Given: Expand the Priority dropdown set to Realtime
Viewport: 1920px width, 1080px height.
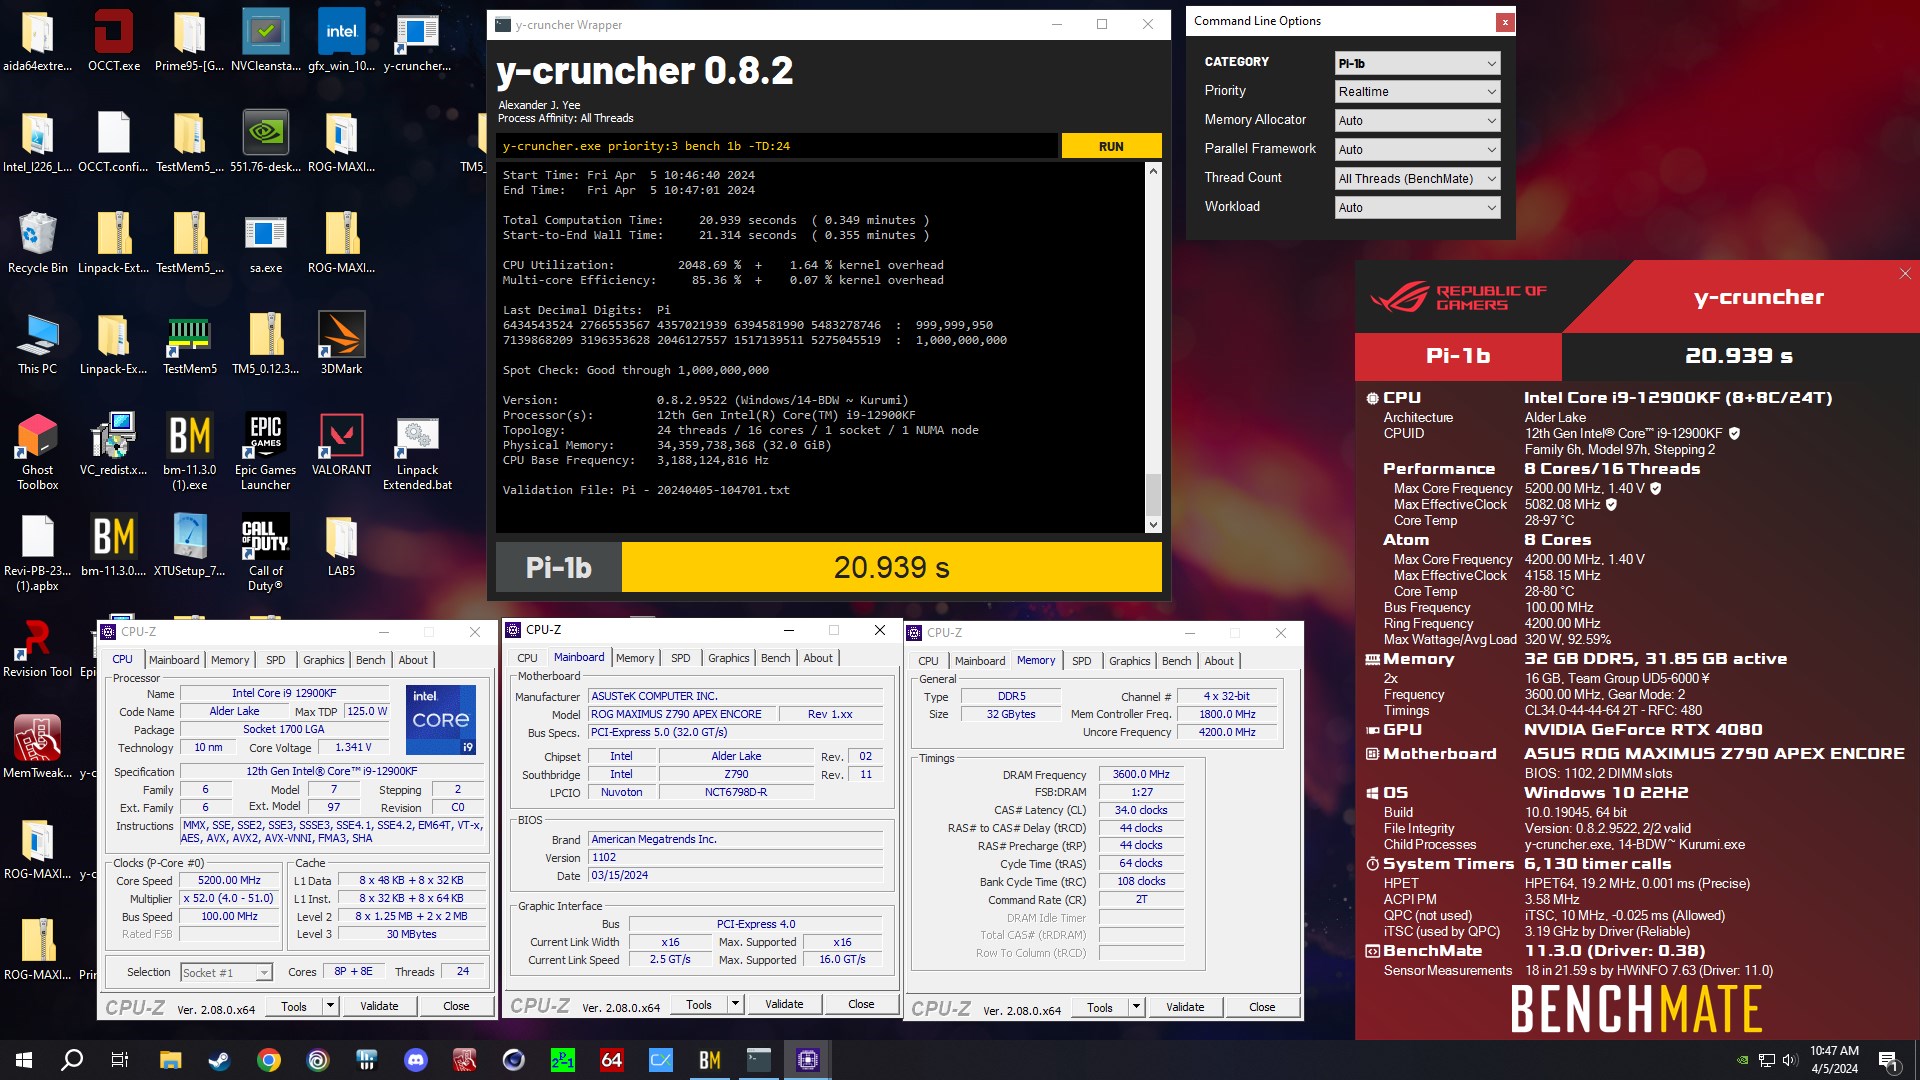Looking at the screenshot, I should [x=1417, y=91].
